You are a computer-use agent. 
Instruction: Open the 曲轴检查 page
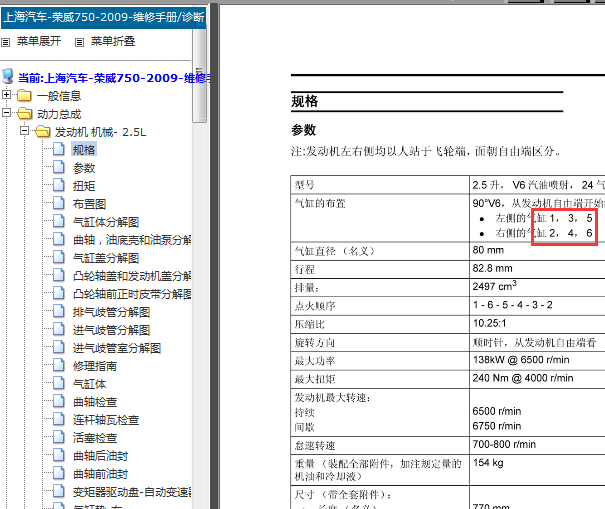pyautogui.click(x=95, y=402)
